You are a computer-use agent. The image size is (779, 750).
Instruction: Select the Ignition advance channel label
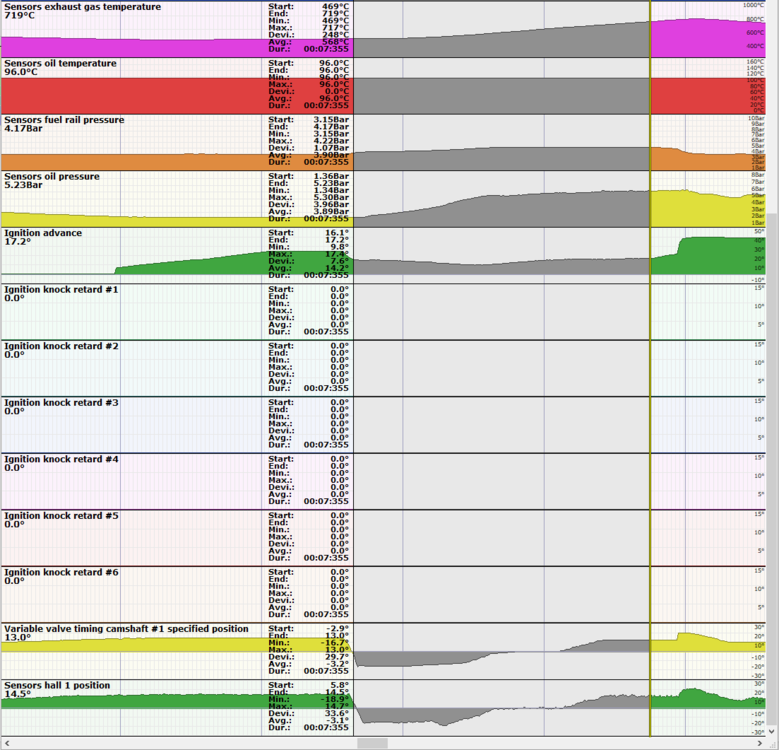tap(43, 233)
